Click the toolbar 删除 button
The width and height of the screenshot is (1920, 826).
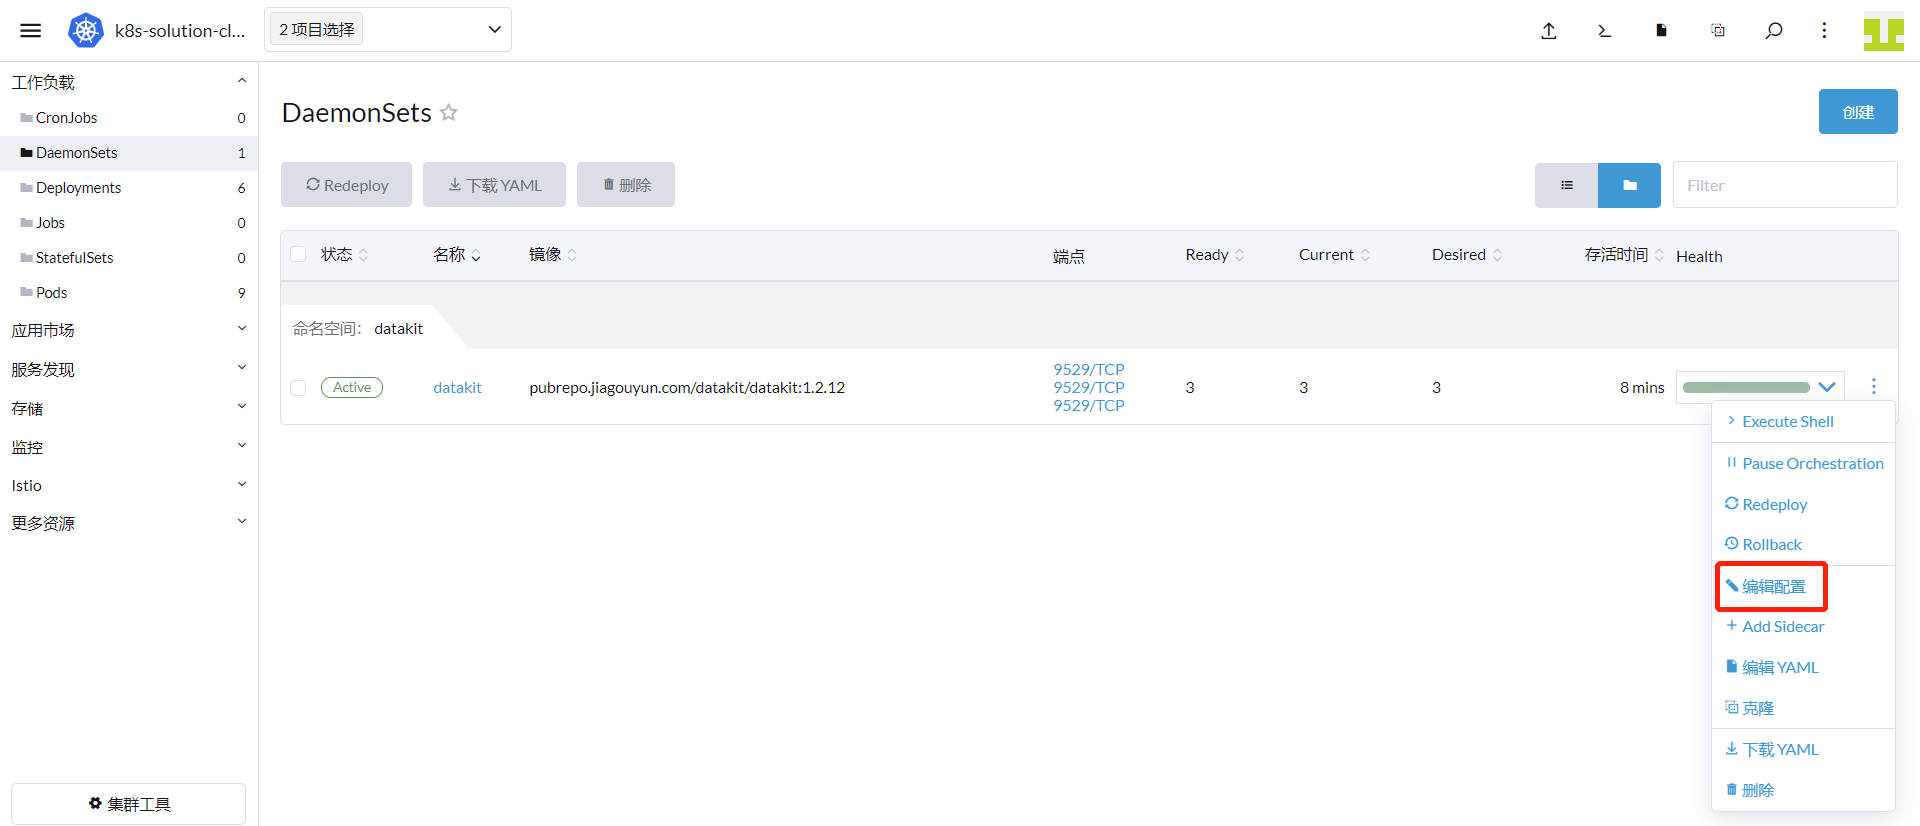(x=626, y=185)
